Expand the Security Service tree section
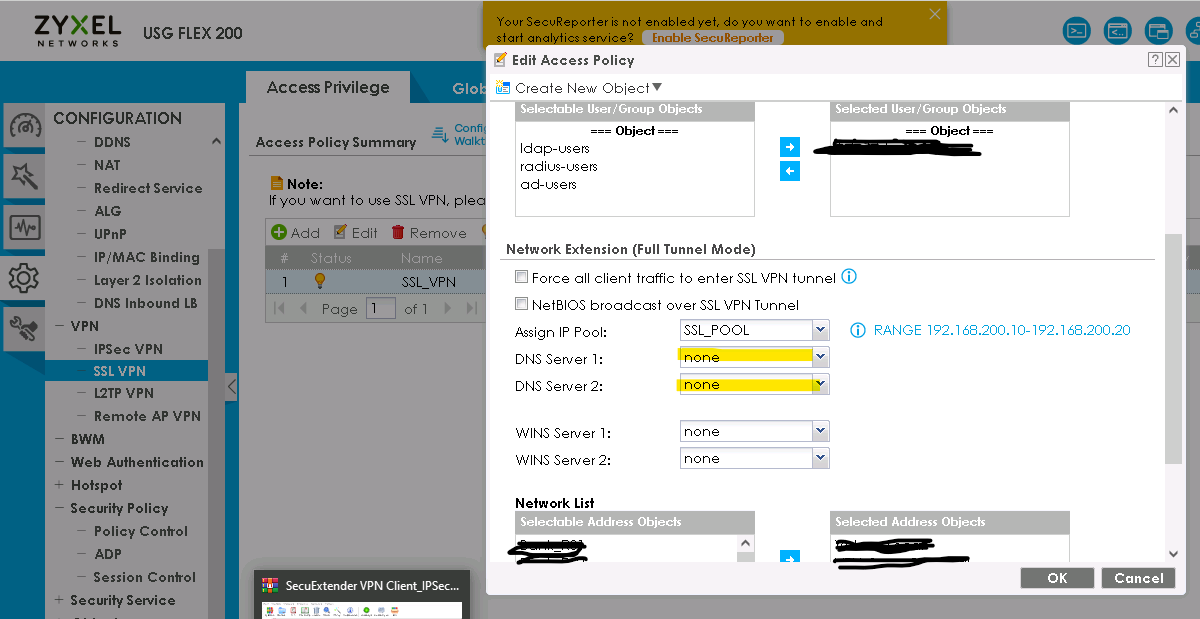Screen dimensions: 1200x619 click(x=60, y=600)
